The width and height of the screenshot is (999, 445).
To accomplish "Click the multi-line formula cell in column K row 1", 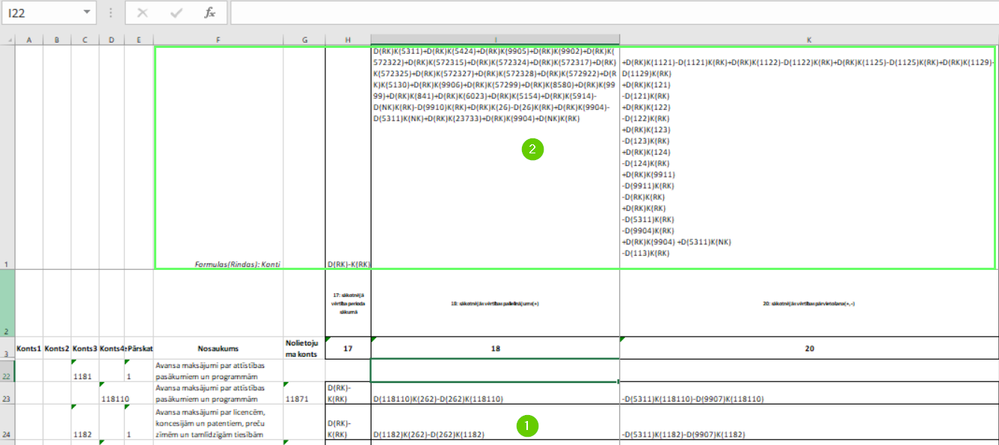I will click(809, 157).
